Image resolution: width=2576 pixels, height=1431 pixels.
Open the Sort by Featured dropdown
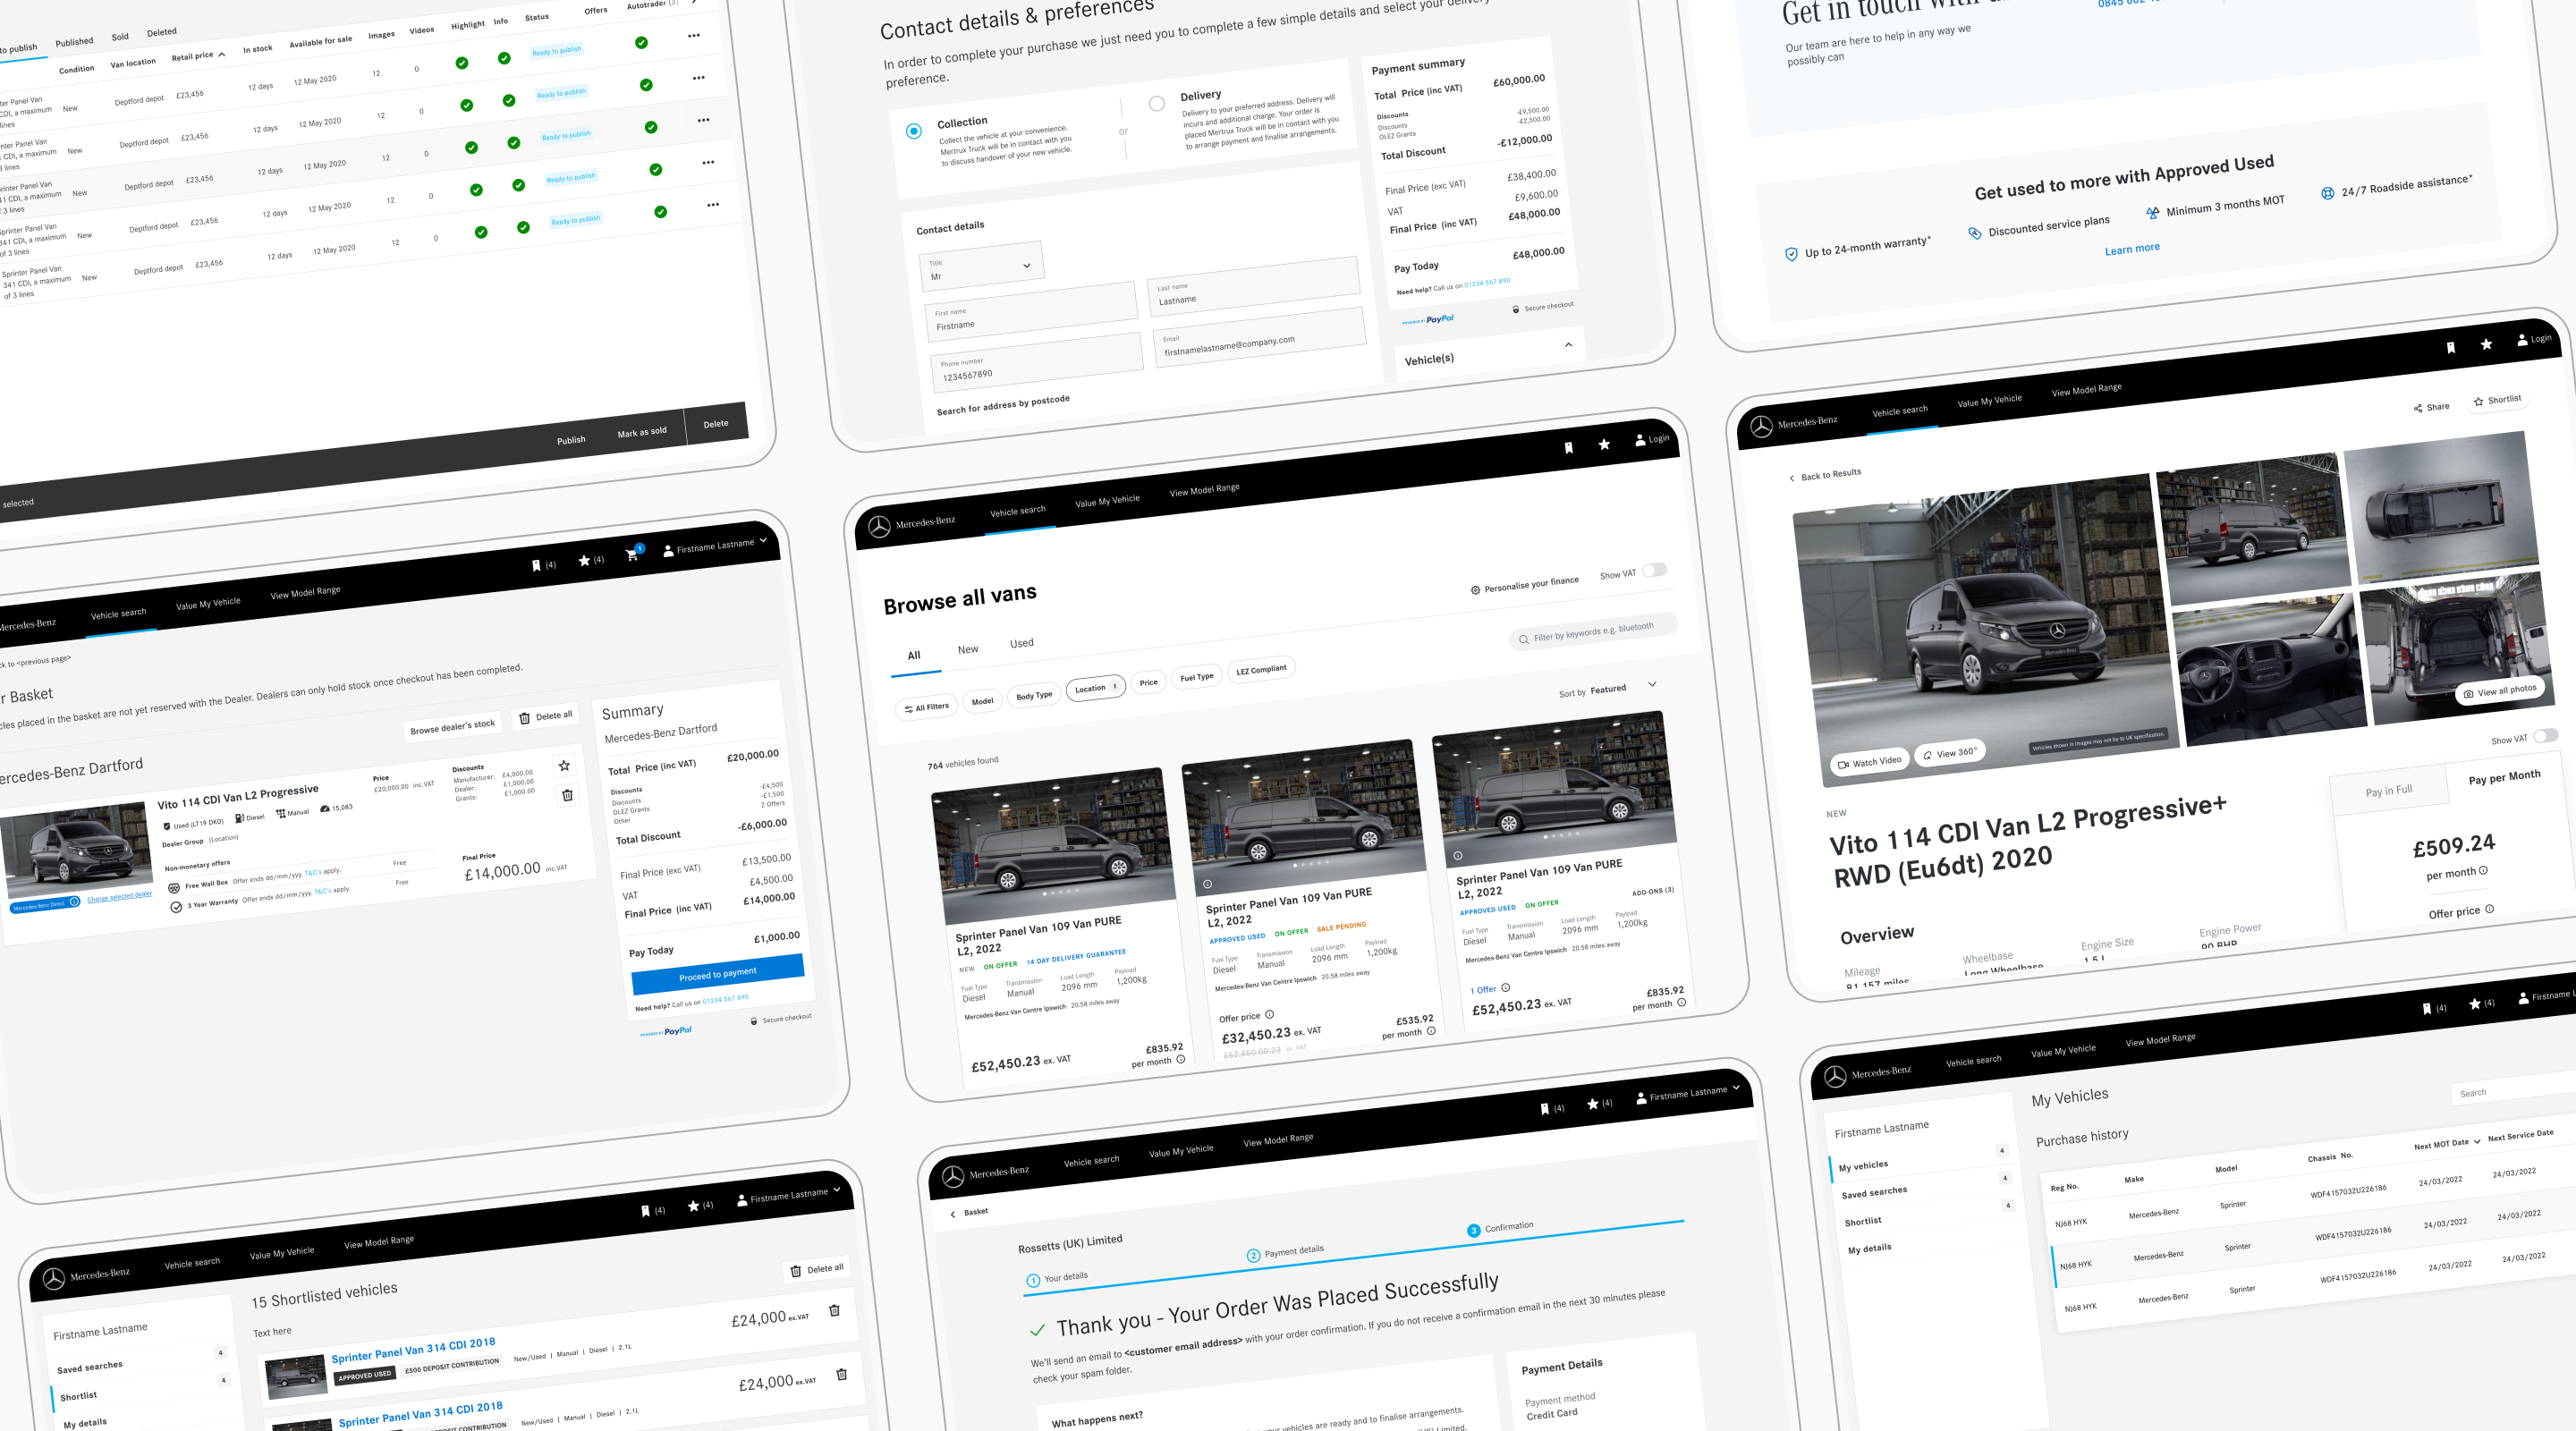pos(1608,689)
